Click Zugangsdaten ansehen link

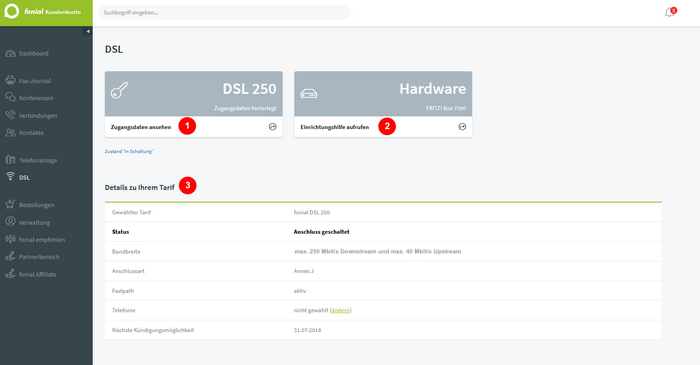tap(141, 127)
